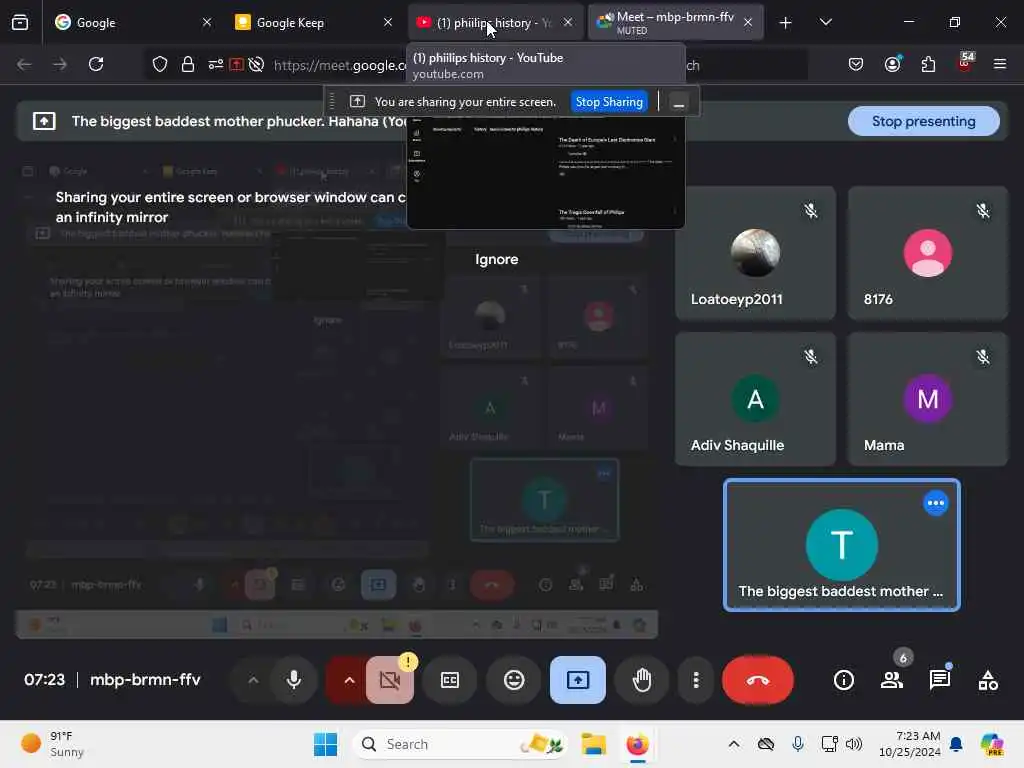Open tracking protection shield icon
Screen dimensions: 1024x768
[160, 64]
